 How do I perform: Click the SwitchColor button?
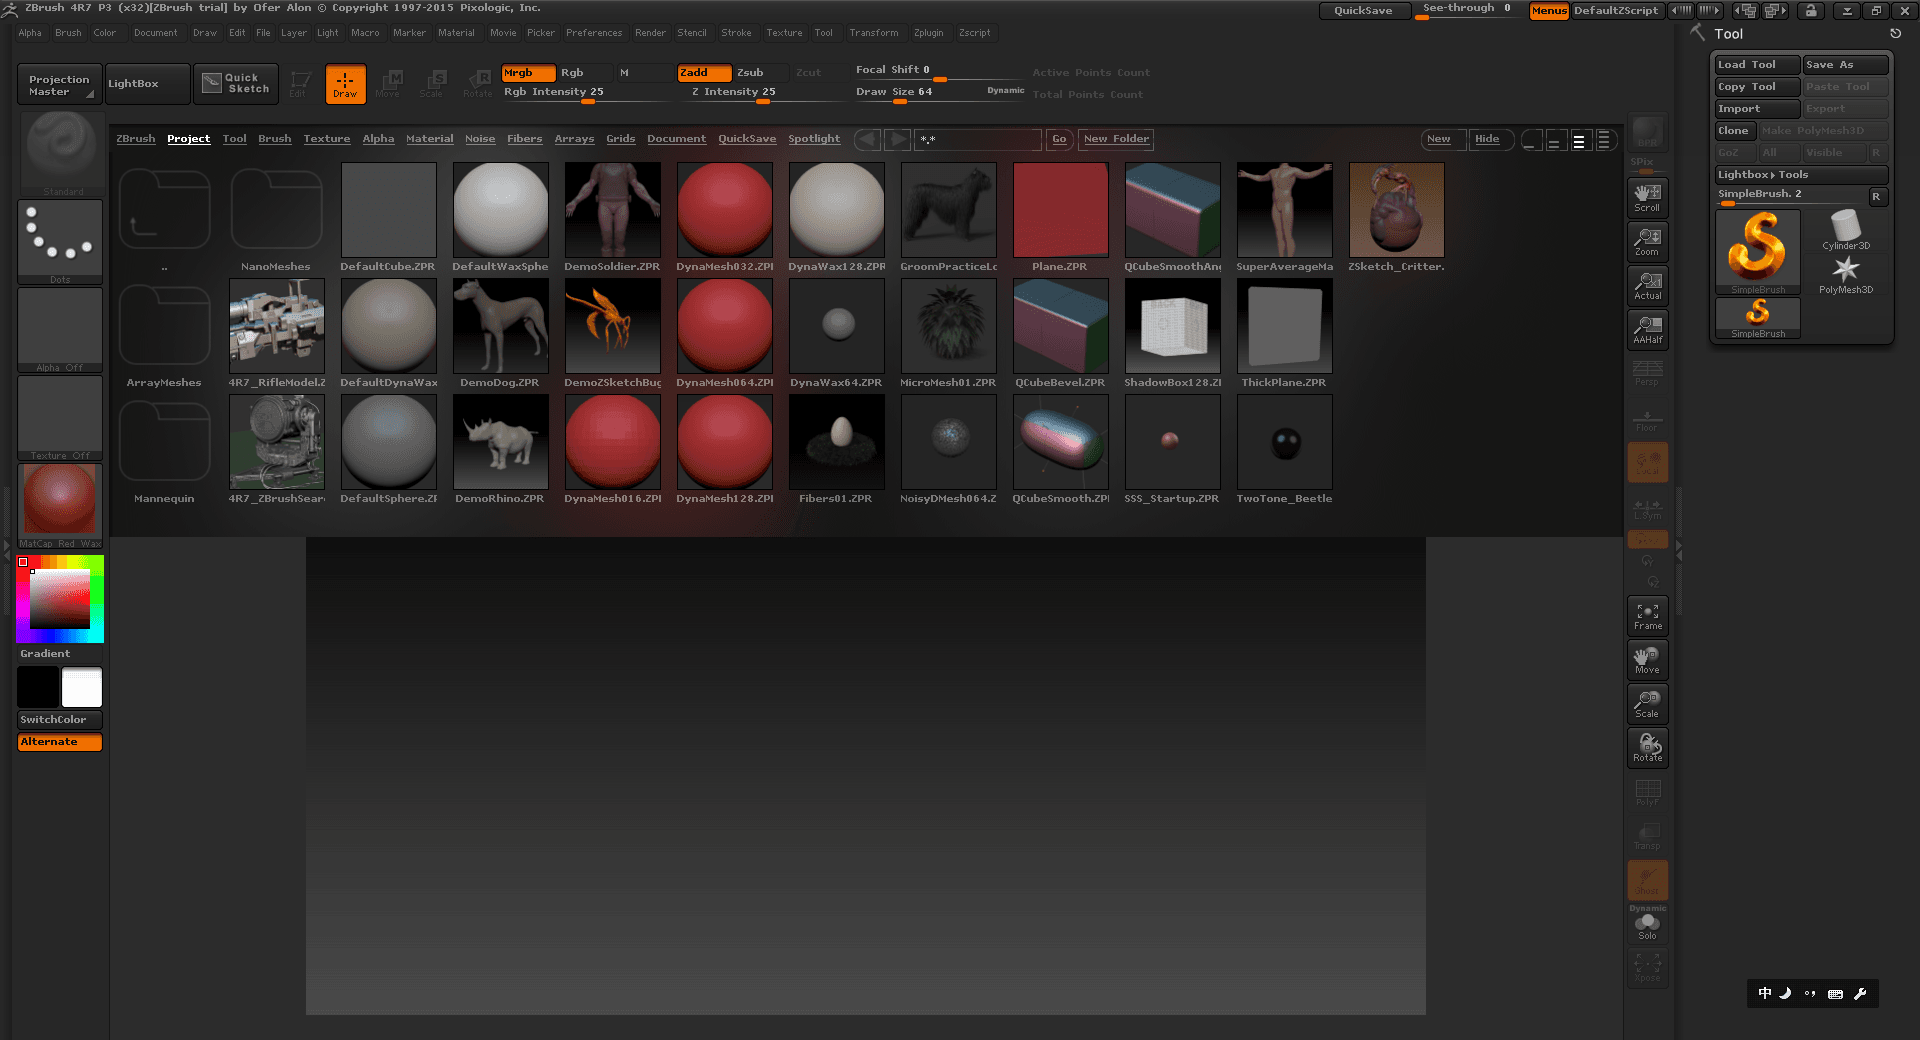(60, 720)
